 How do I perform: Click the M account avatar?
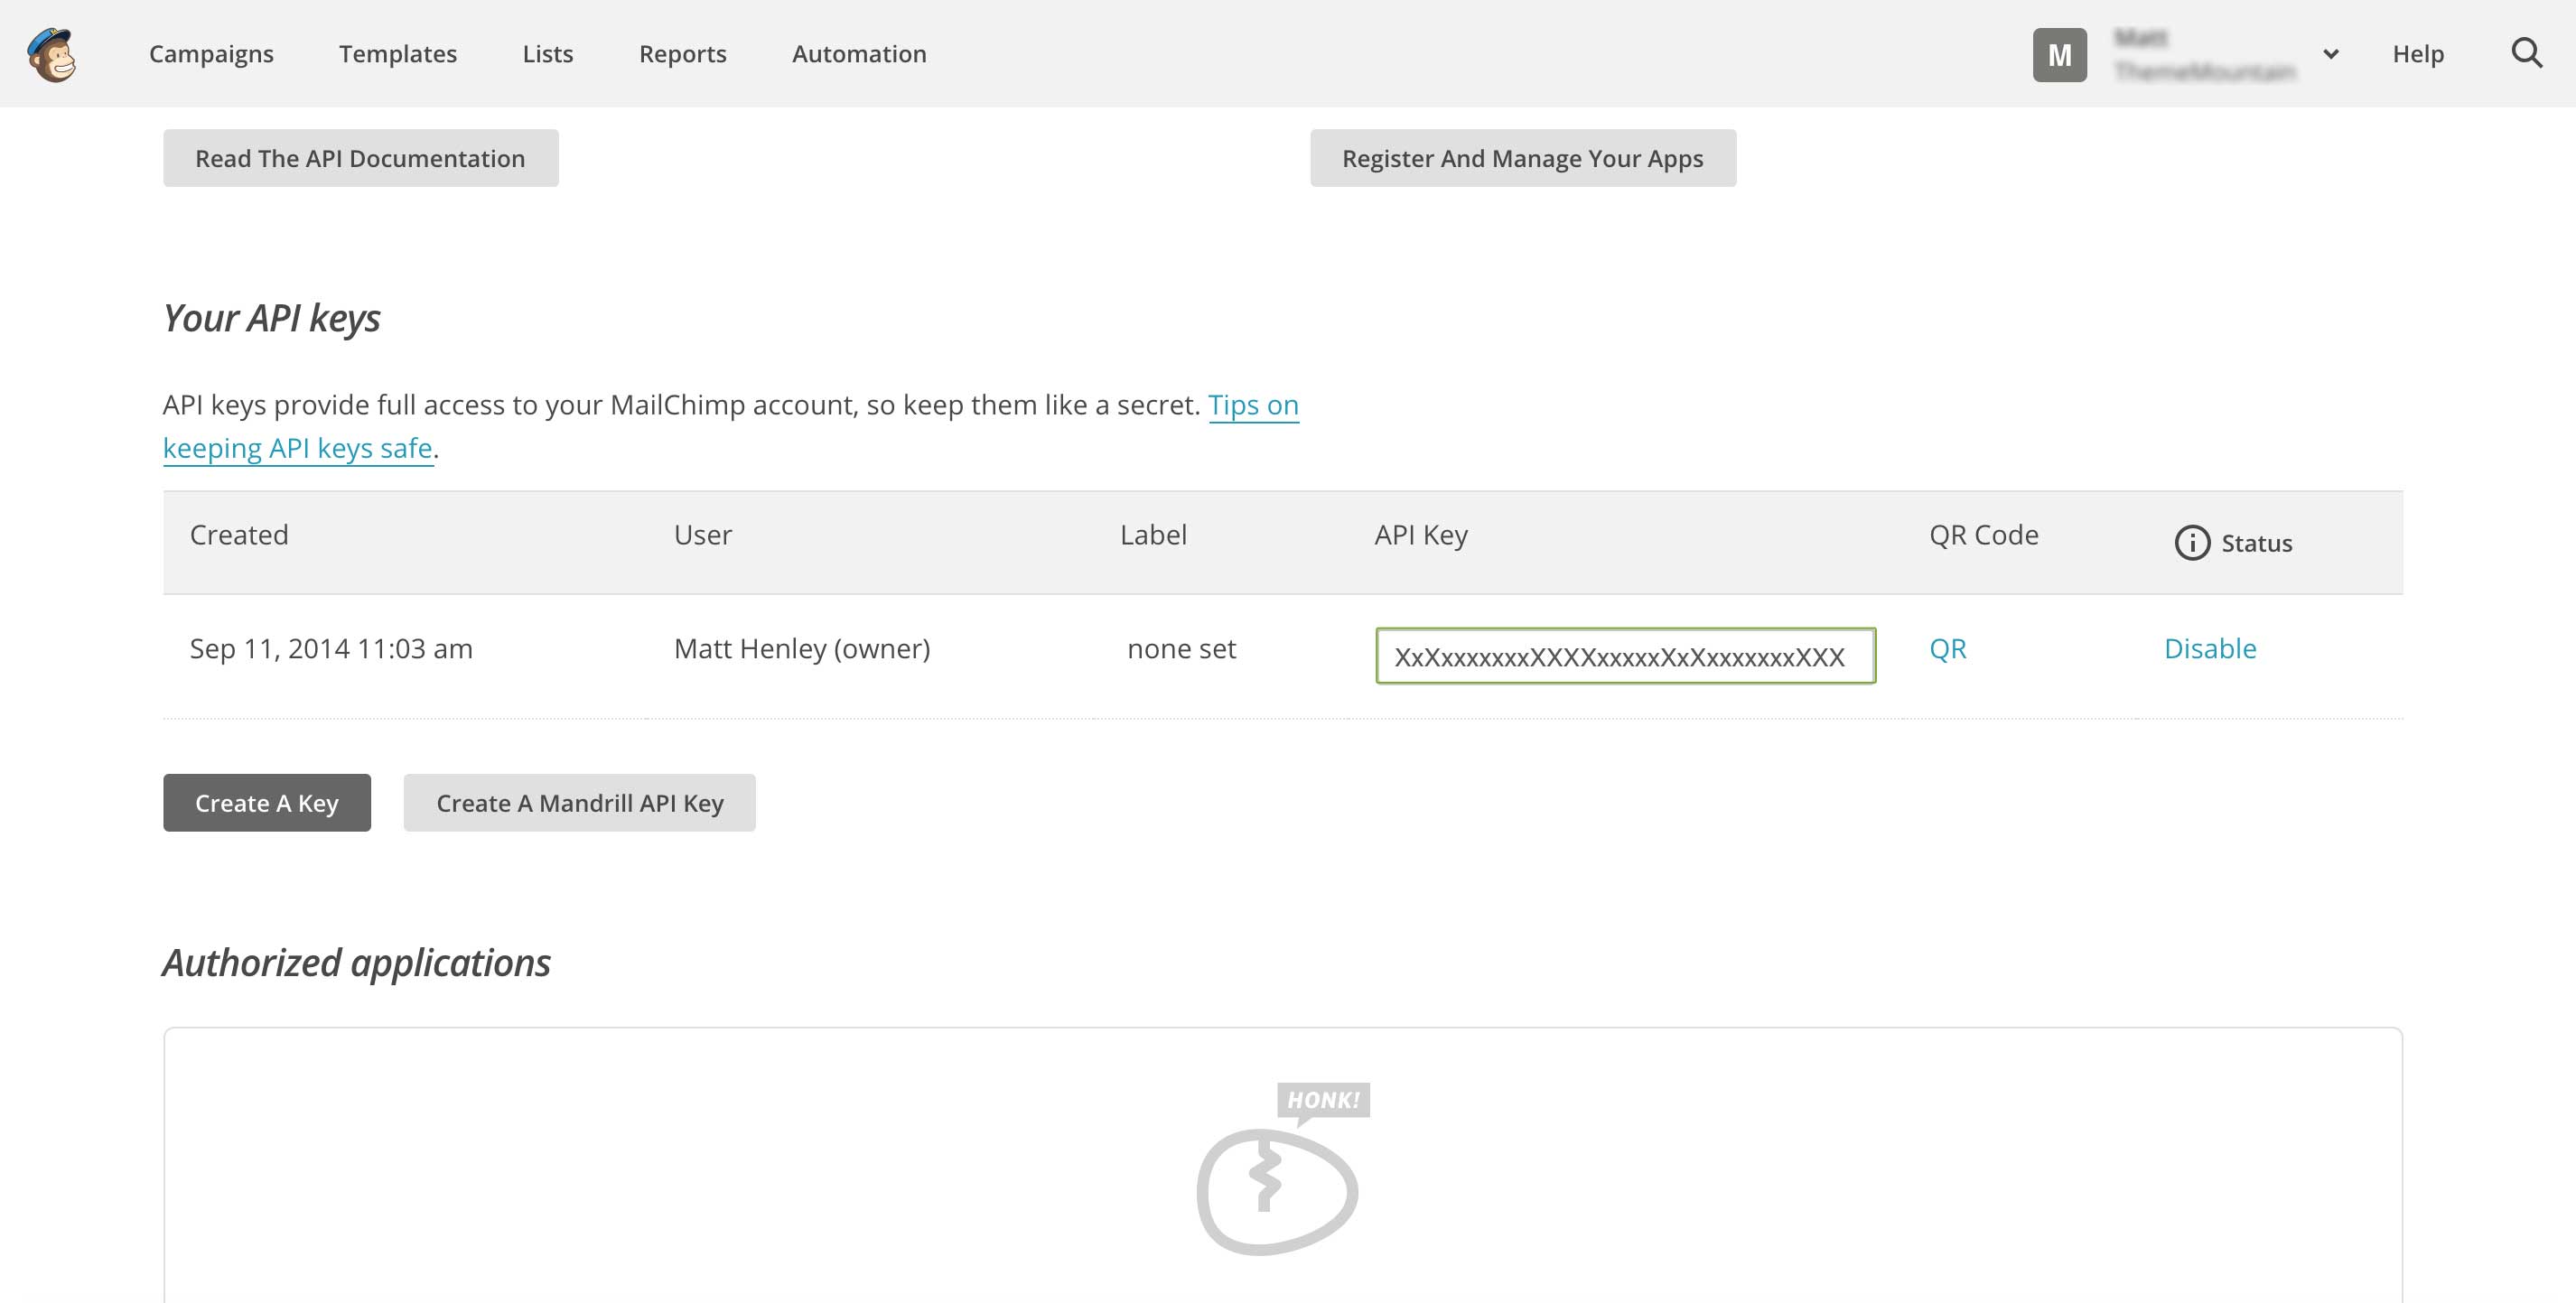click(x=2059, y=55)
